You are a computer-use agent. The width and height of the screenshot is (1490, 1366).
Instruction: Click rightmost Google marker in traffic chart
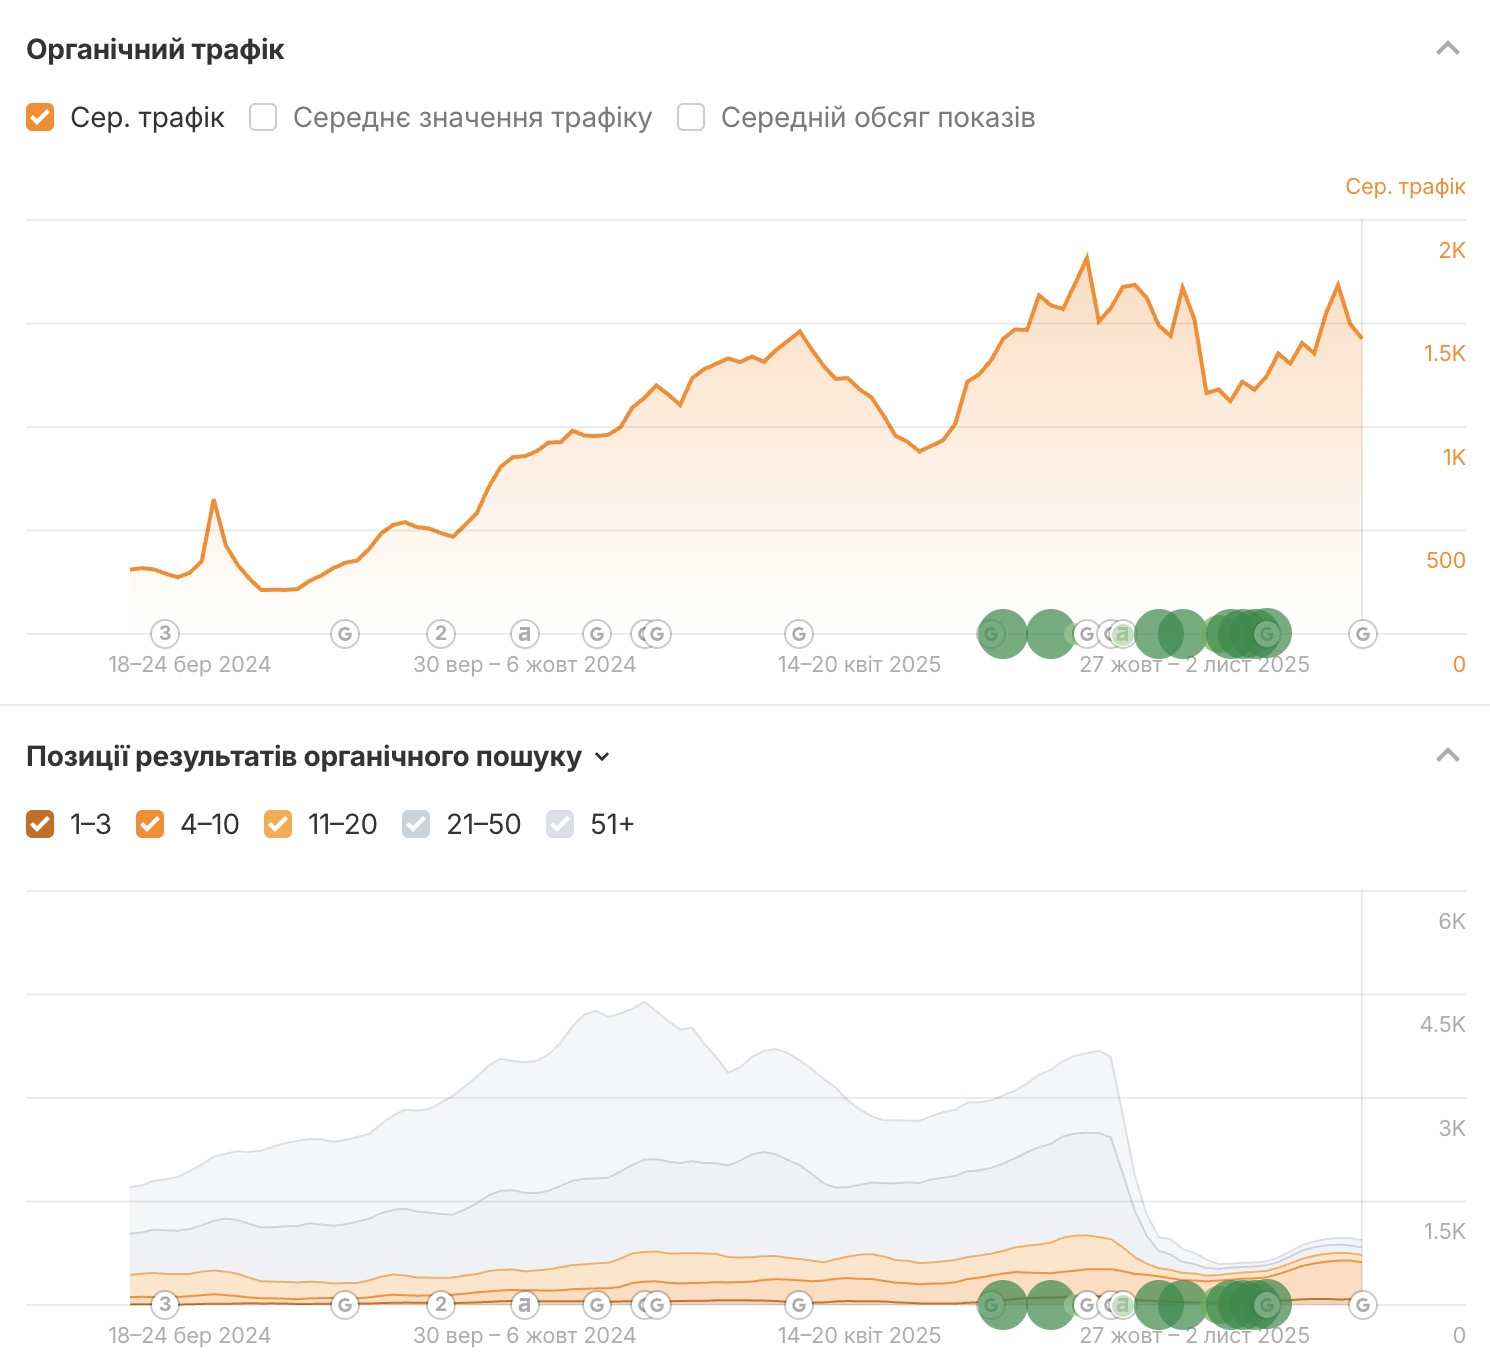pos(1362,633)
